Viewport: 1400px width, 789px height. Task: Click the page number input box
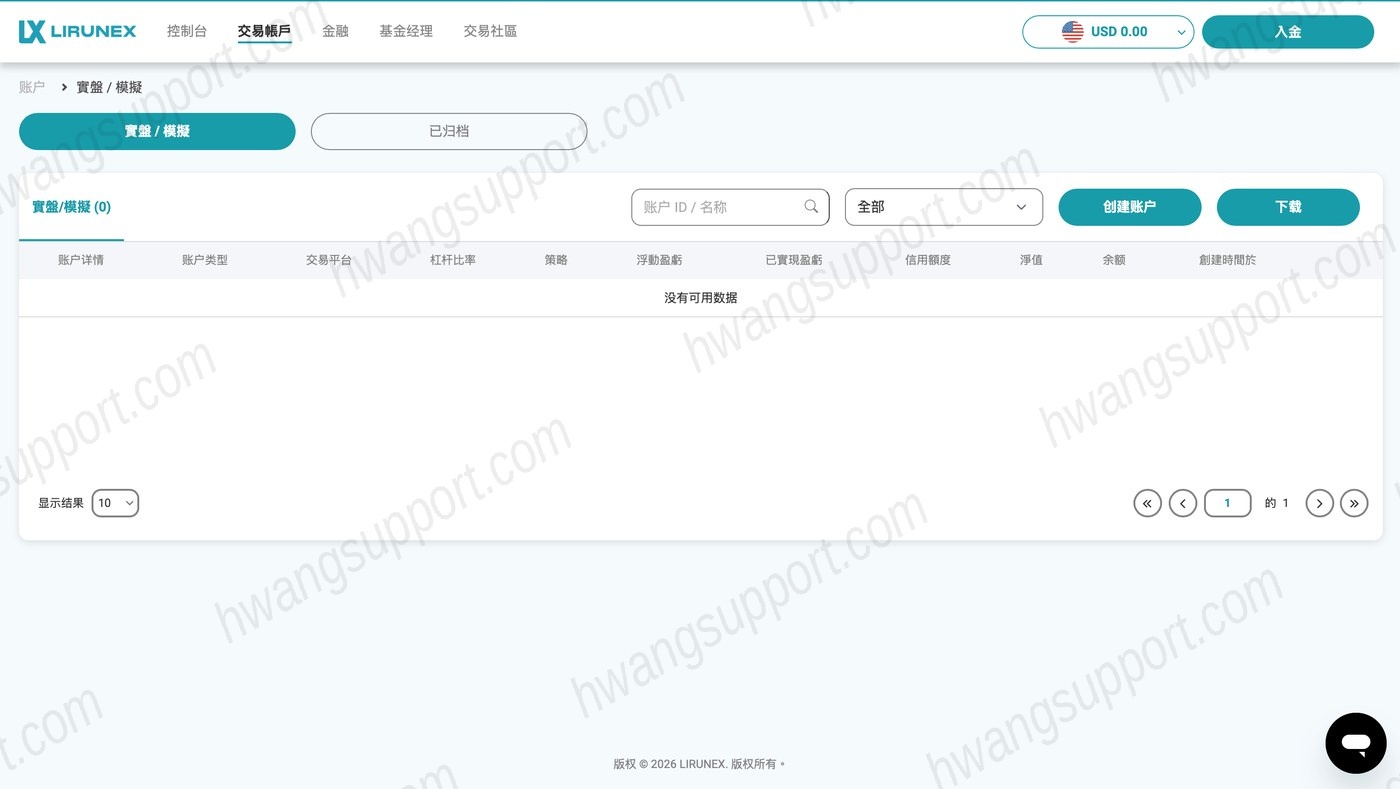coord(1228,503)
